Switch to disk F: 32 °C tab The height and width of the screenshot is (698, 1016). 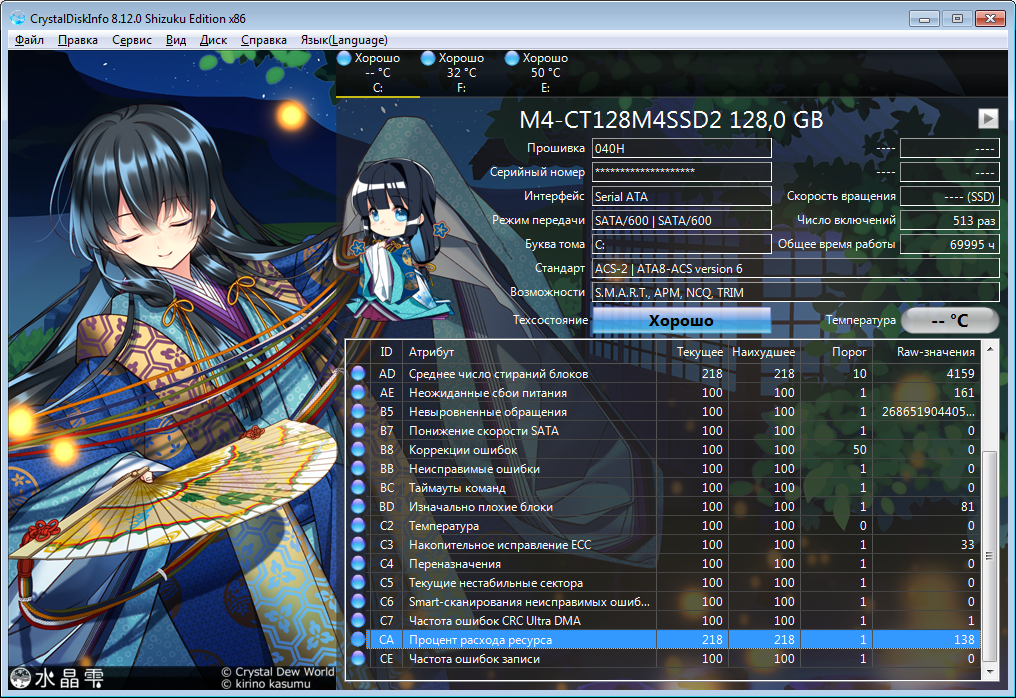461,73
